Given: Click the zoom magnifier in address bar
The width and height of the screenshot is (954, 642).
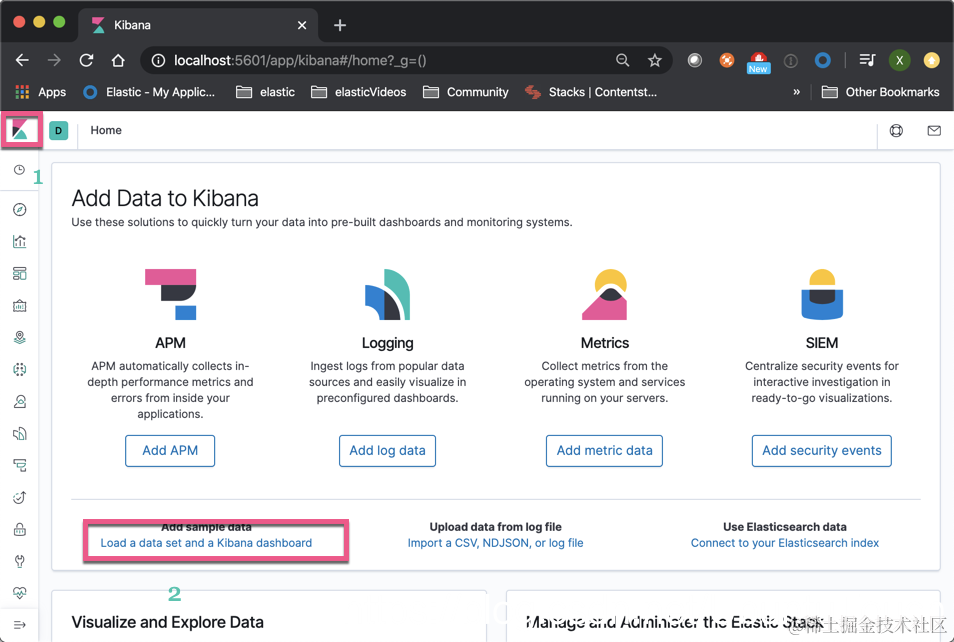Looking at the screenshot, I should point(622,60).
